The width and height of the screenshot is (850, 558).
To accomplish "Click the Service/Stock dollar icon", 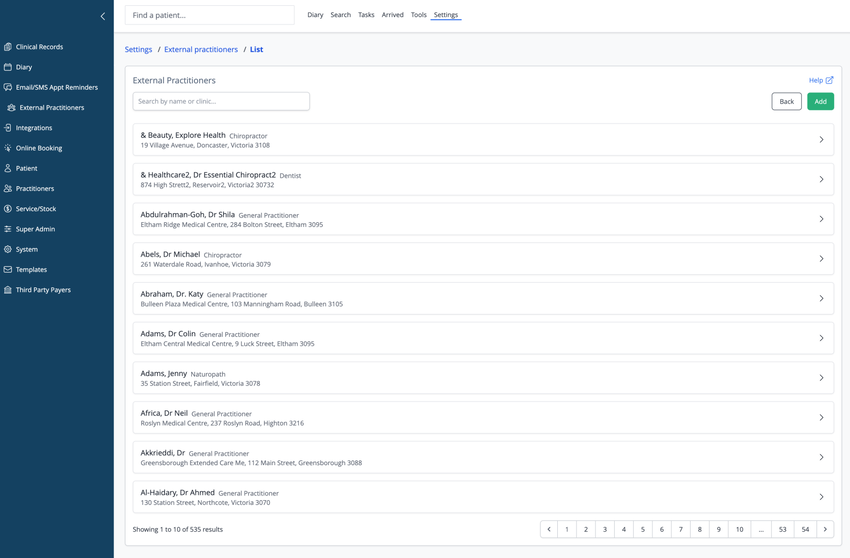I will pos(8,209).
